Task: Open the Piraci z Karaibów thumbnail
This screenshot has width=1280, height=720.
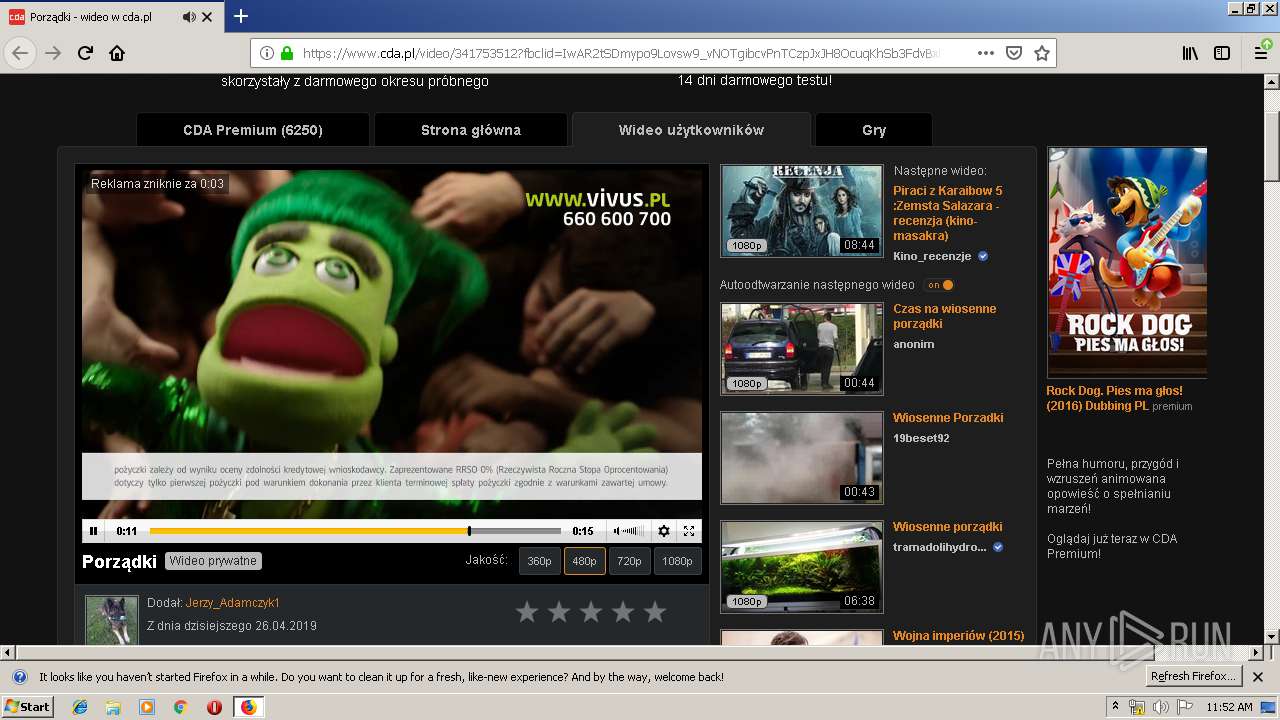Action: [802, 210]
